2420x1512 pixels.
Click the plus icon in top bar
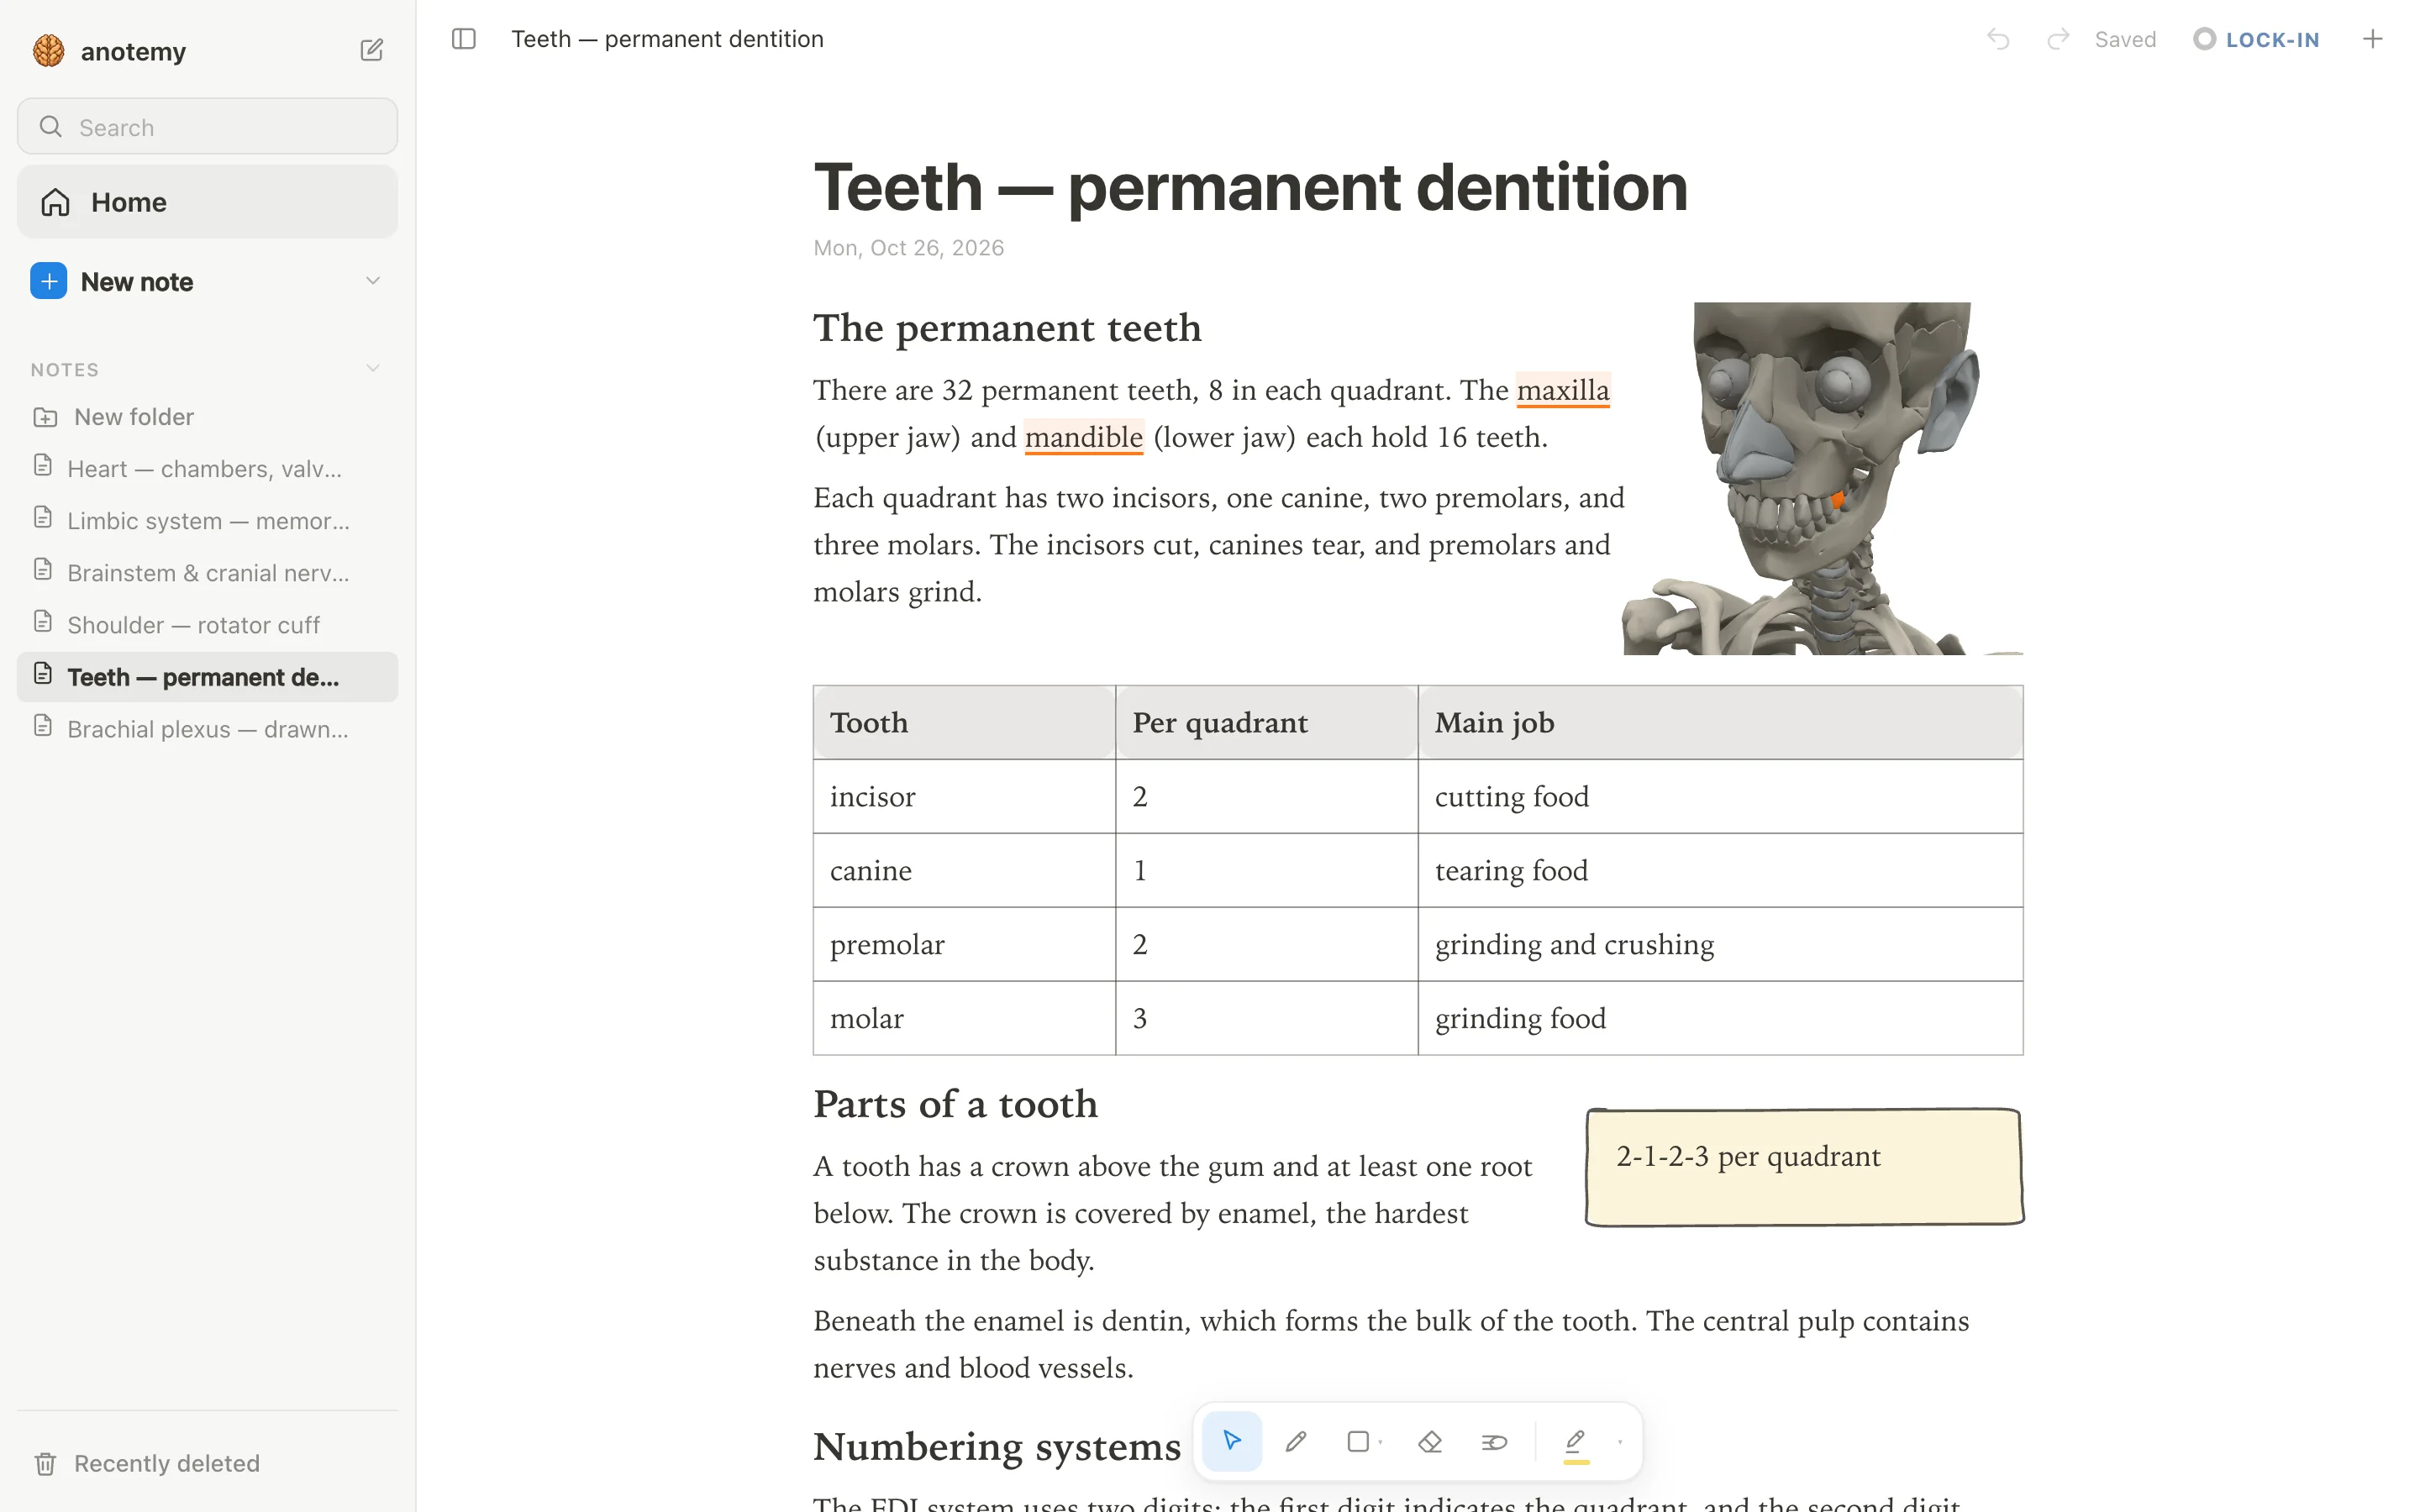coord(2372,39)
